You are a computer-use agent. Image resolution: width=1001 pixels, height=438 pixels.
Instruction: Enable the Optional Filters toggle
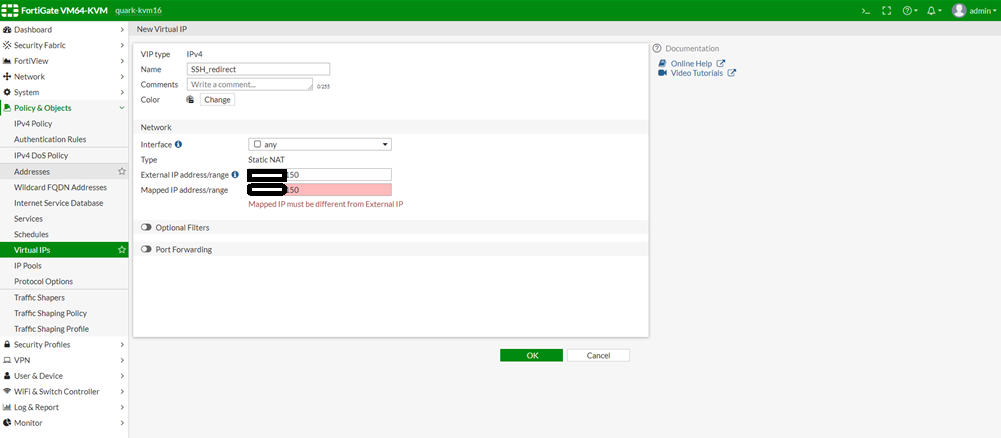pyautogui.click(x=147, y=227)
